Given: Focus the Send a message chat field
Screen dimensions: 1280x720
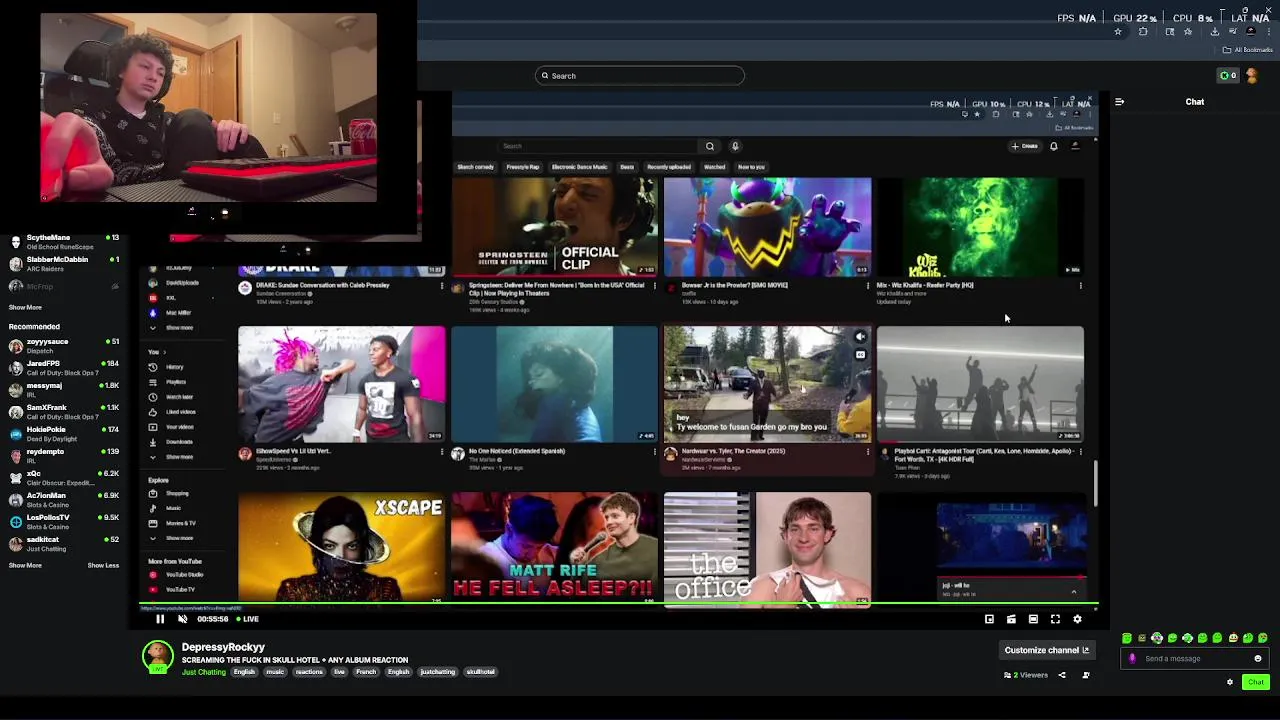Looking at the screenshot, I should click(1195, 658).
